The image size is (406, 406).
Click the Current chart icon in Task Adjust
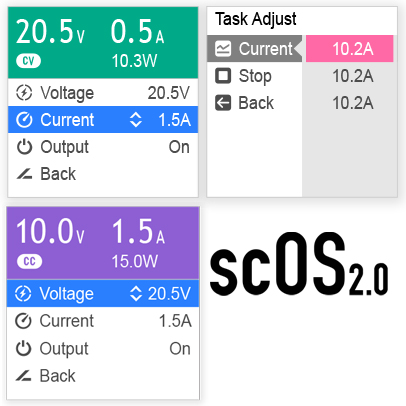(x=223, y=49)
